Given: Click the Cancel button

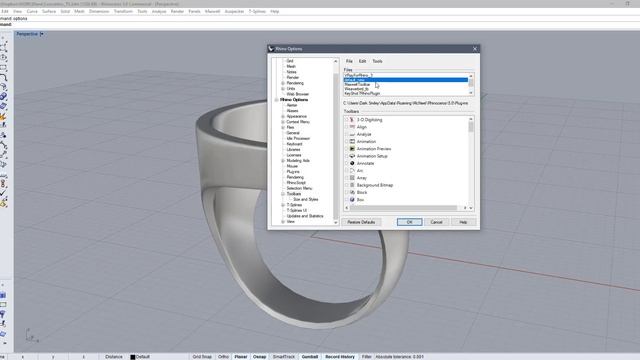Looking at the screenshot, I should pyautogui.click(x=436, y=222).
